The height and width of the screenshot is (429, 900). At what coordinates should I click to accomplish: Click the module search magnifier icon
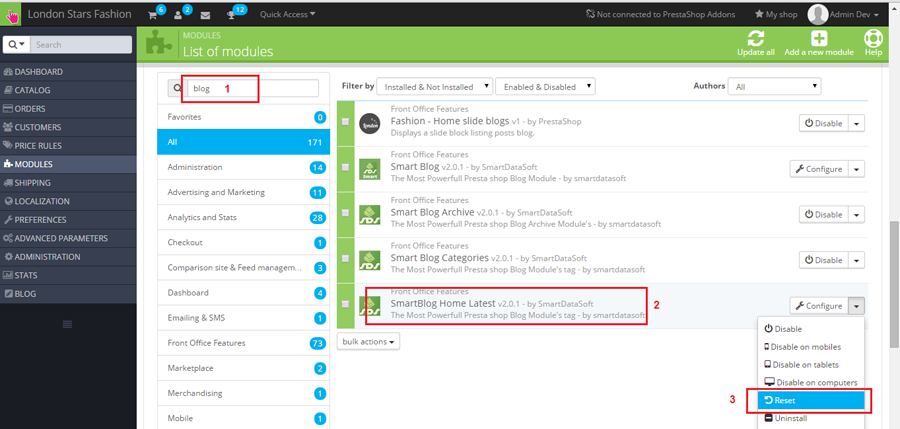[x=177, y=88]
